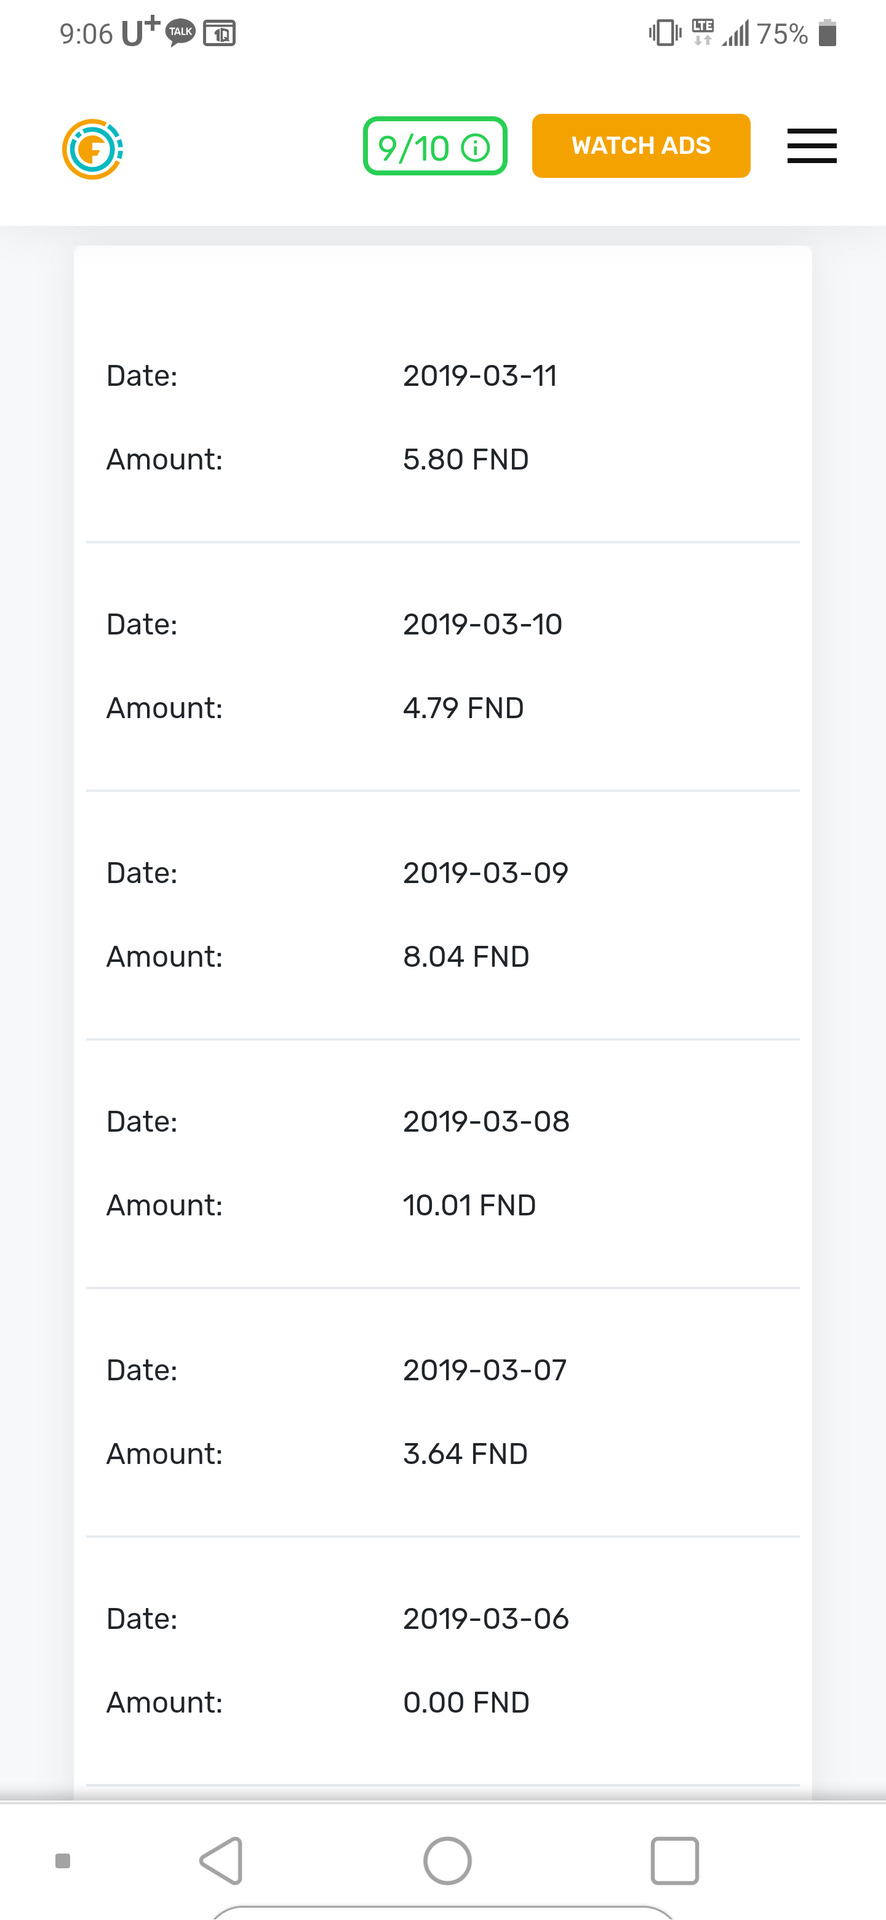This screenshot has height=1920, width=886.
Task: Select the 2019-03-08 date row
Action: [x=442, y=1122]
